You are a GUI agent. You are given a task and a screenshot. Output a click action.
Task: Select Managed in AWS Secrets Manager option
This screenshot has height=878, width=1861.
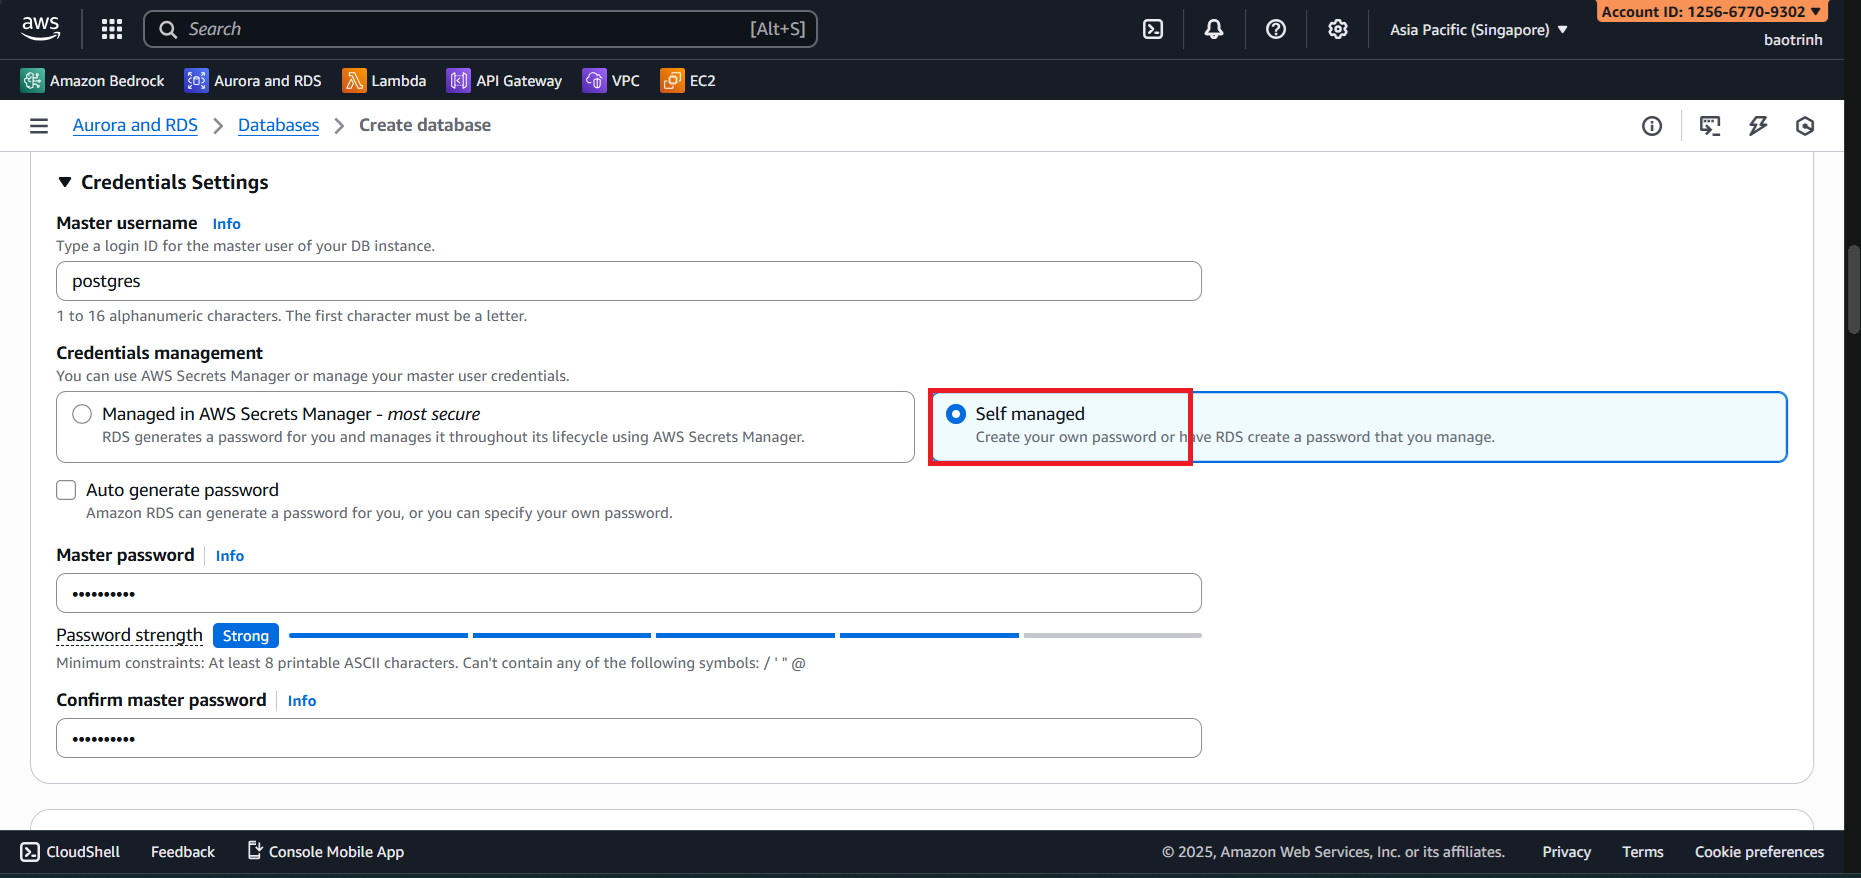pyautogui.click(x=82, y=414)
